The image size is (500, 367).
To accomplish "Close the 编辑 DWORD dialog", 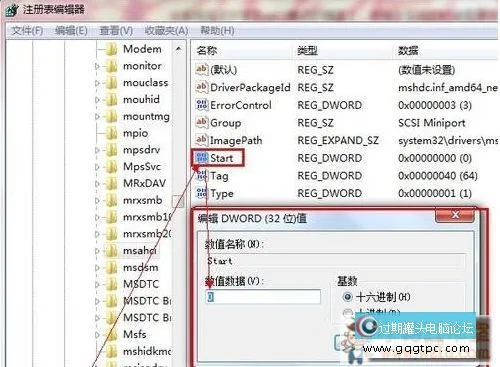I will pyautogui.click(x=455, y=215).
